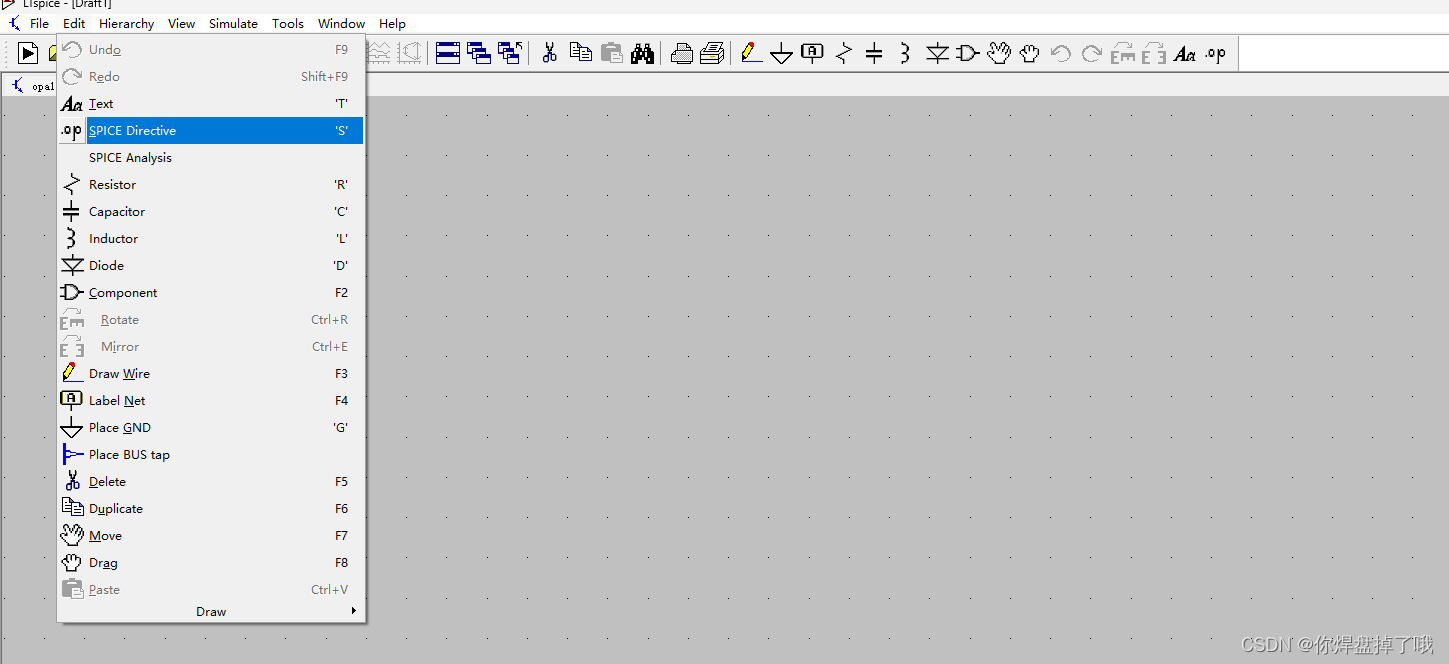Click the Print toolbar icon

(712, 53)
